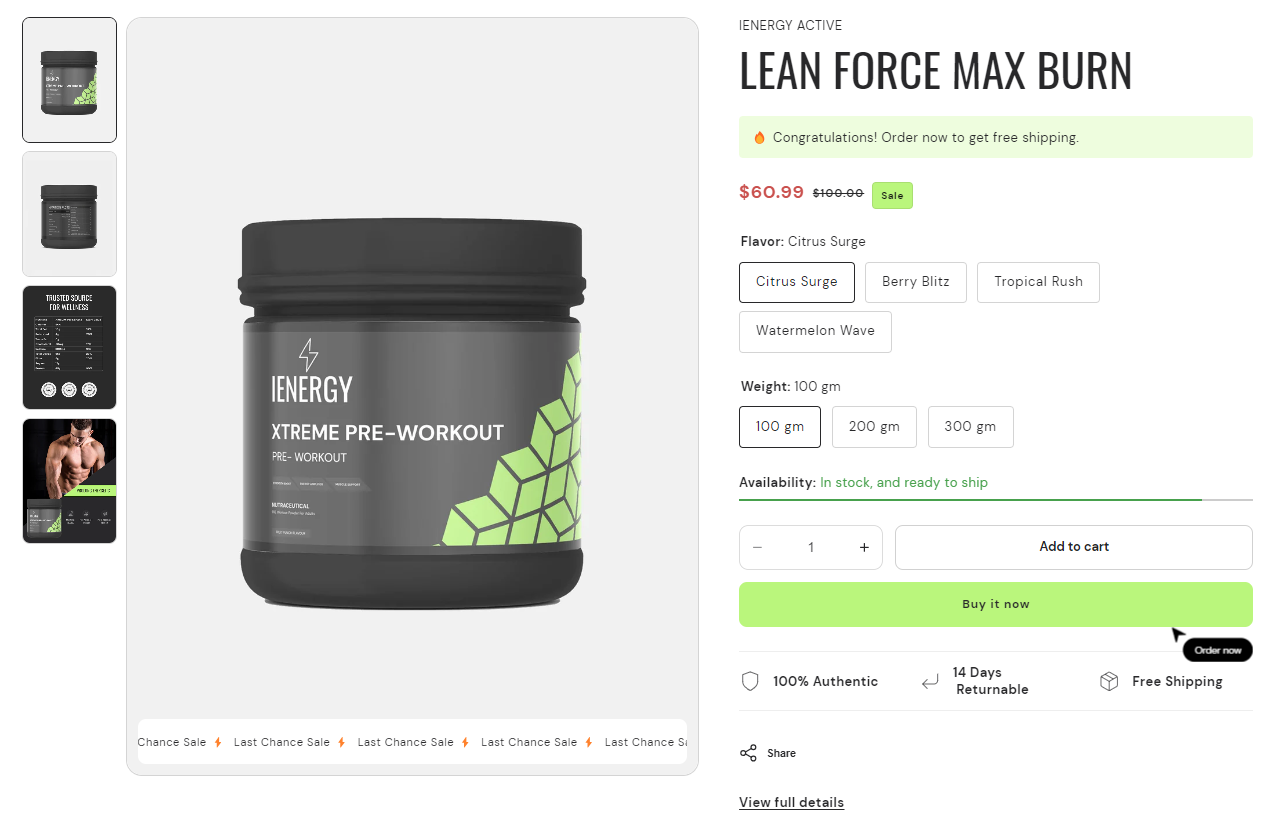Screen dimensions: 1264x823
Task: Click the stock availability progress bar
Action: [x=996, y=499]
